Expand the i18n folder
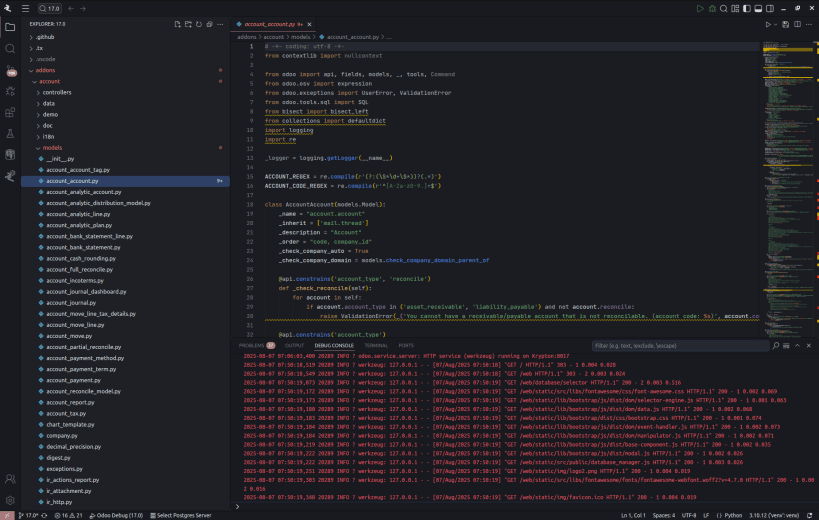This screenshot has height=520, width=819. click(125, 137)
